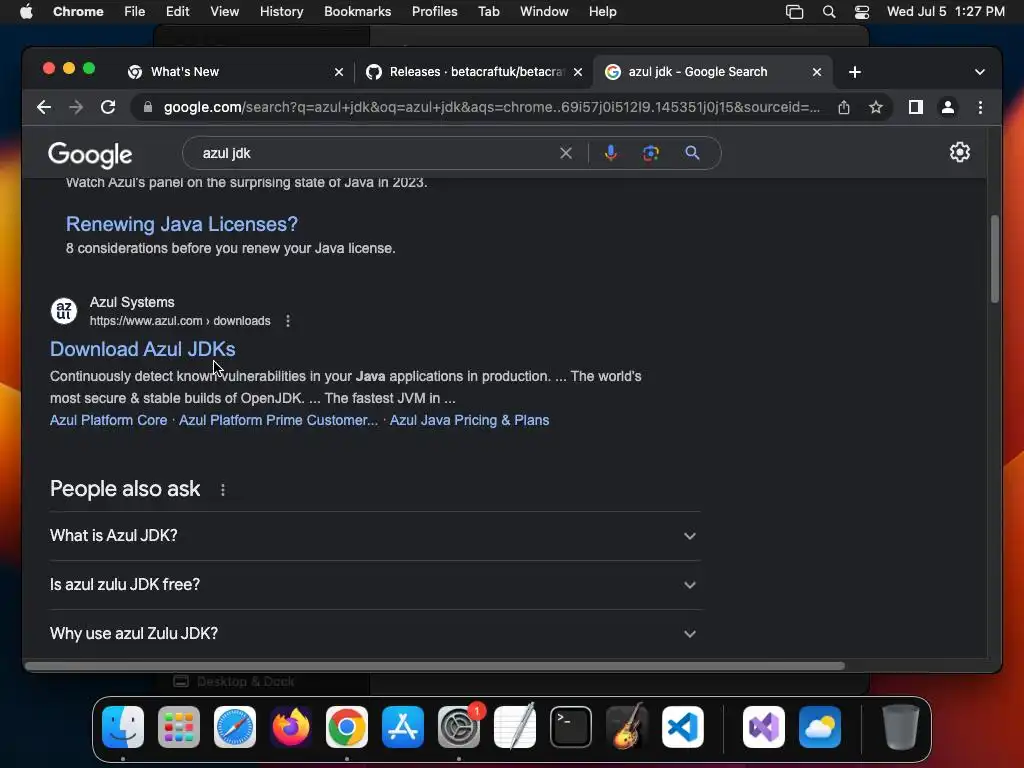This screenshot has height=768, width=1024.
Task: Open the Chrome profile button
Action: 948,107
